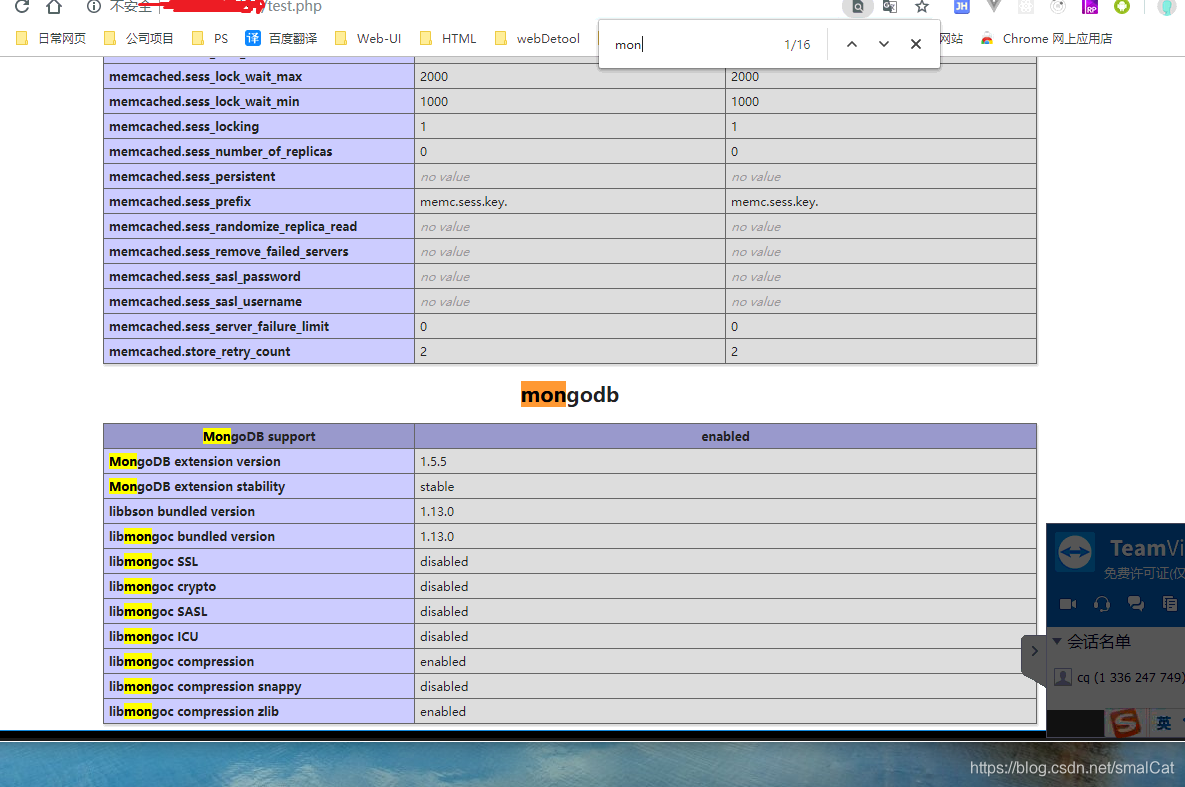Image resolution: width=1185 pixels, height=787 pixels.
Task: Open the JH extension icon
Action: click(961, 7)
